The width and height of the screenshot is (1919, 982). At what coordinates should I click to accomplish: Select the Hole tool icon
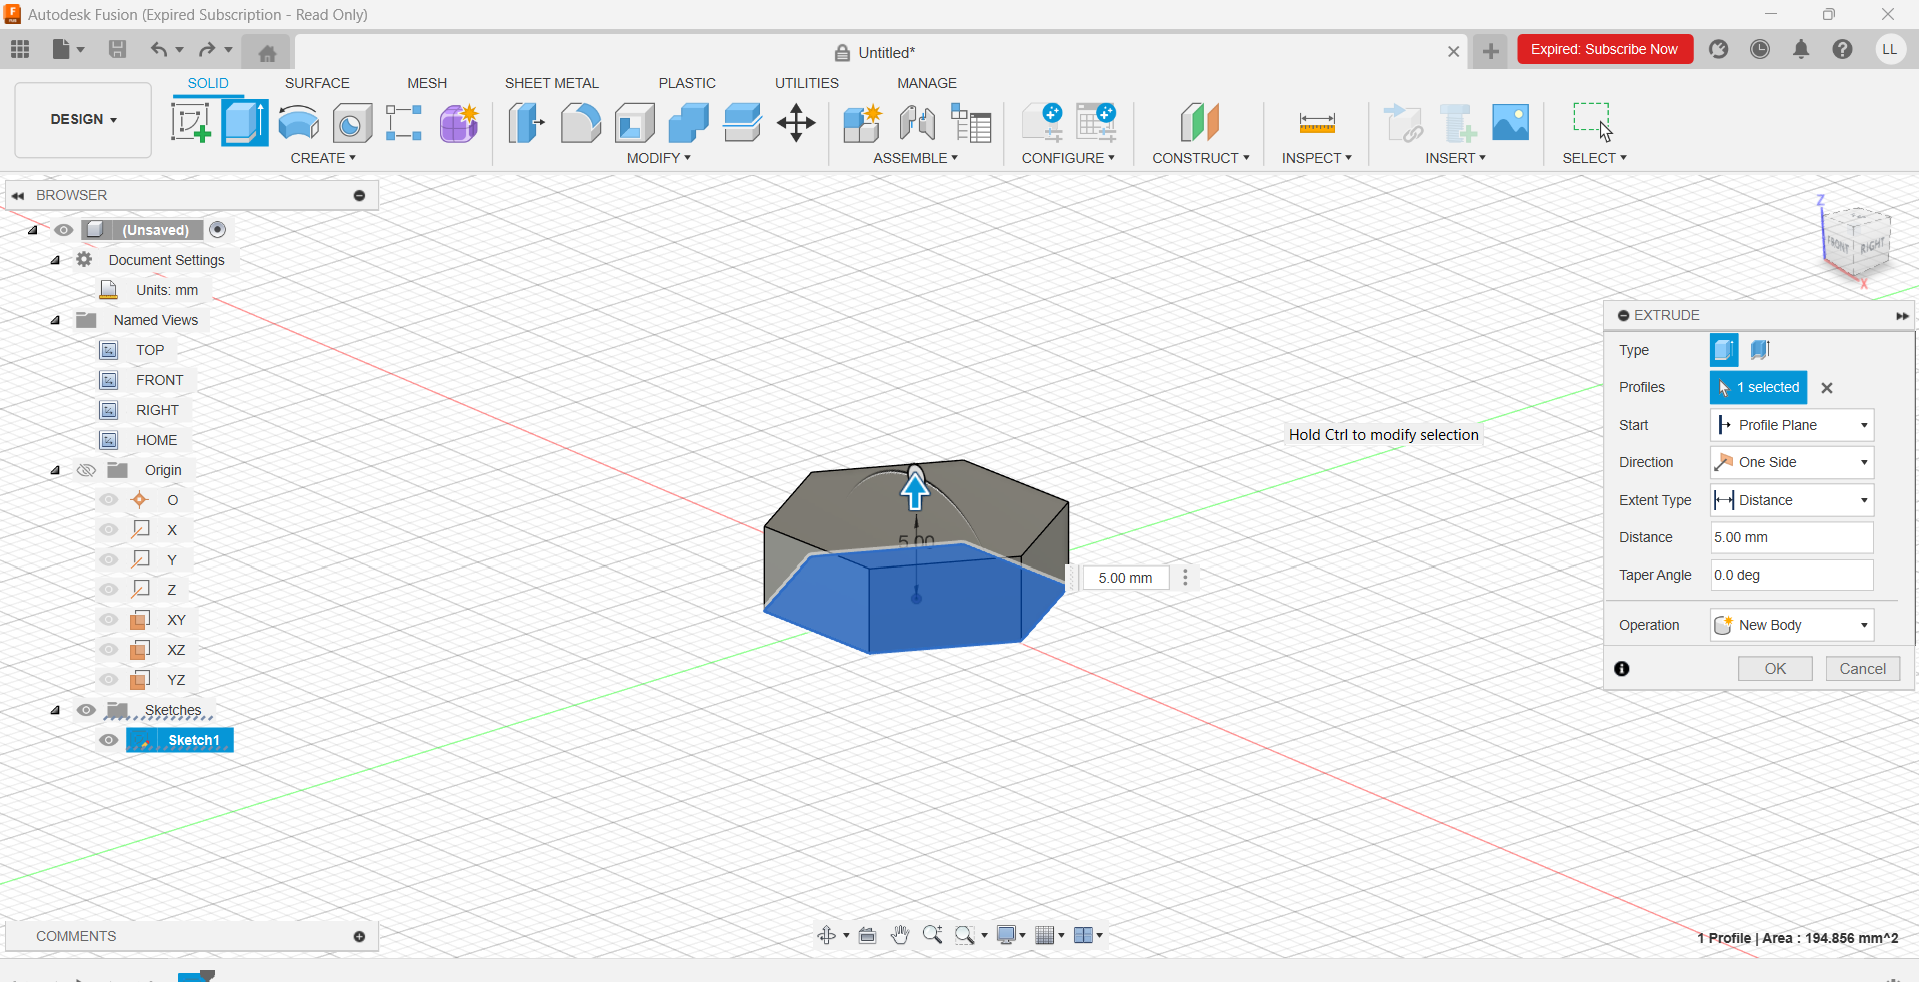(352, 123)
